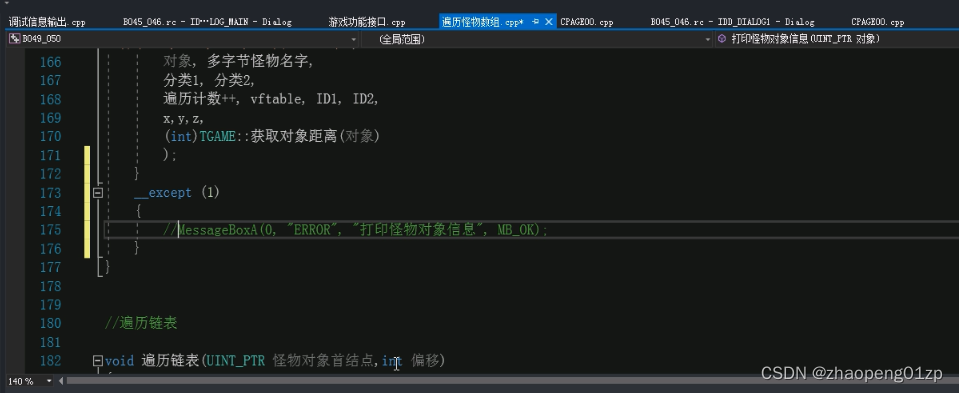Switch to 调试信息输出.cpp tab
Screen dimensions: 959x393
click(47, 22)
